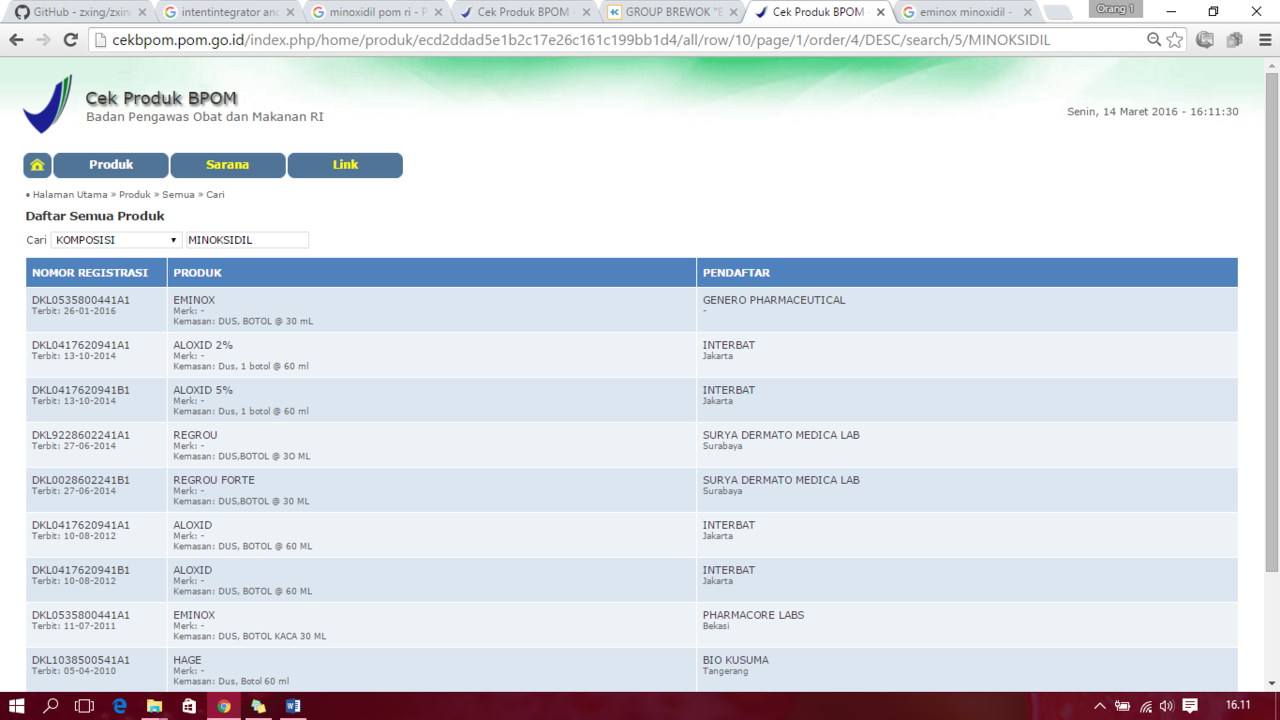Open the taskbar app beside Chrome
Viewport: 1280px width, 720px height.
click(258, 705)
